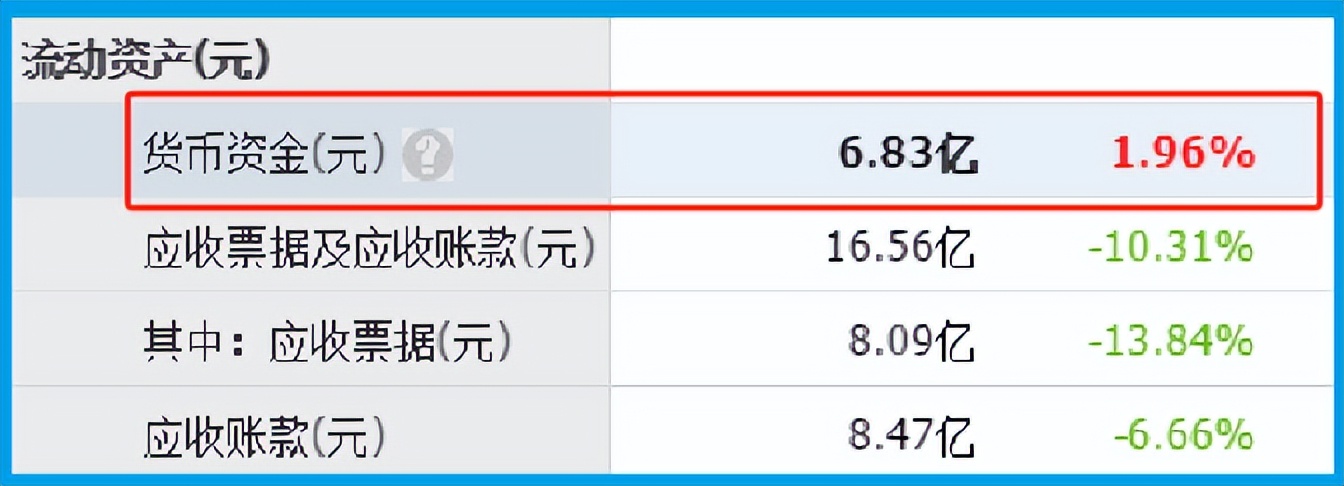1344x486 pixels.
Task: Click the question mark help icon
Action: [428, 155]
